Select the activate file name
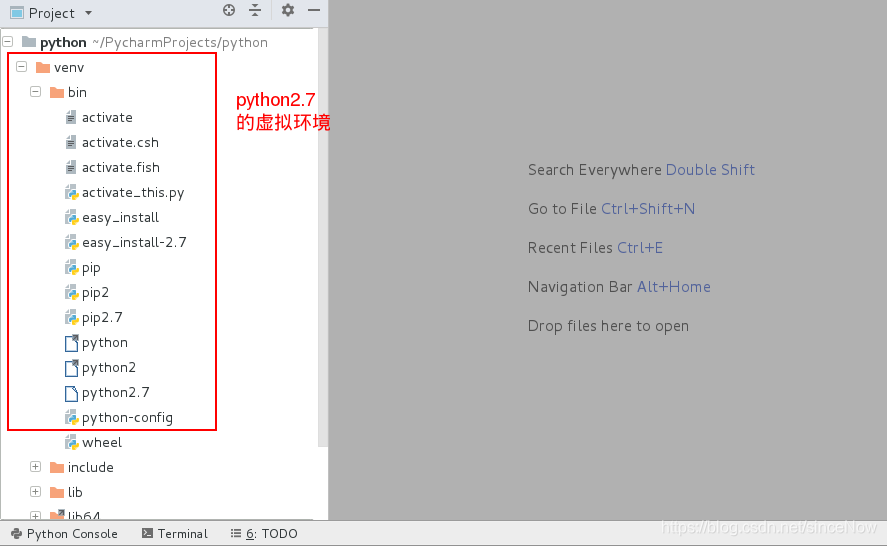887x546 pixels. pos(107,117)
